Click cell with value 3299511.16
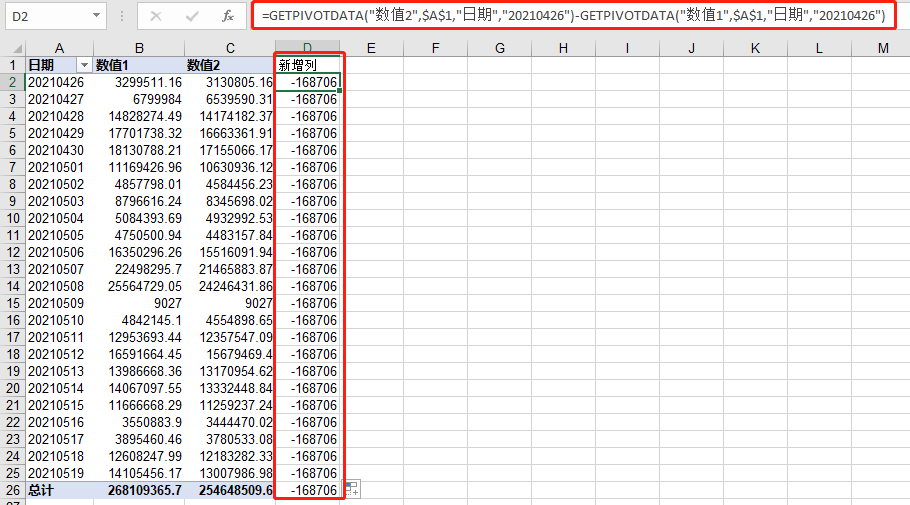Viewport: 910px width, 505px height. pos(139,82)
